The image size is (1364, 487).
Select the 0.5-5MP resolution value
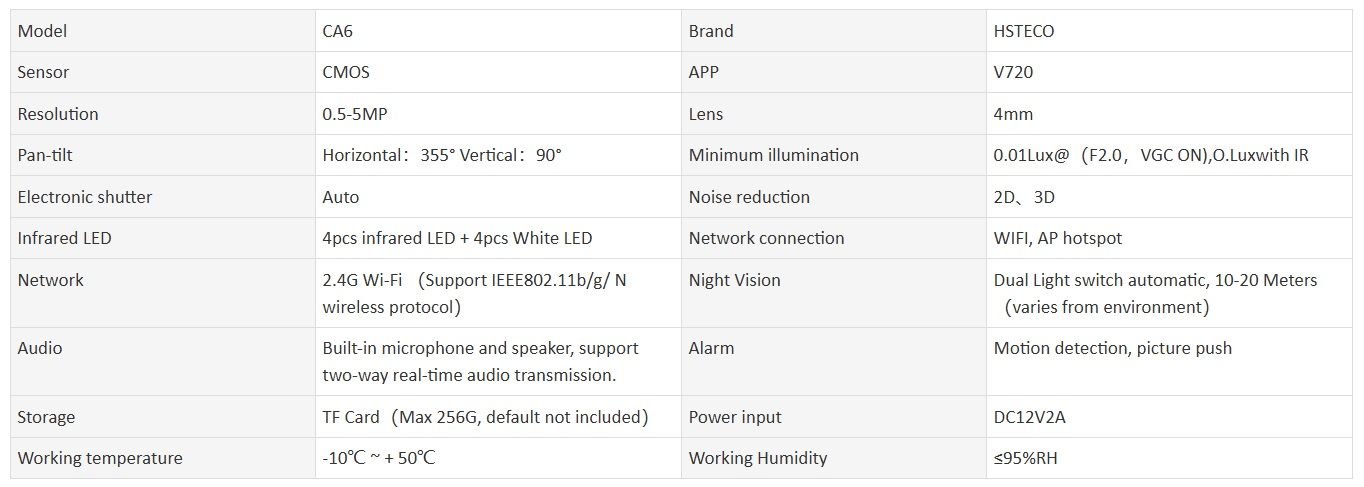(355, 114)
